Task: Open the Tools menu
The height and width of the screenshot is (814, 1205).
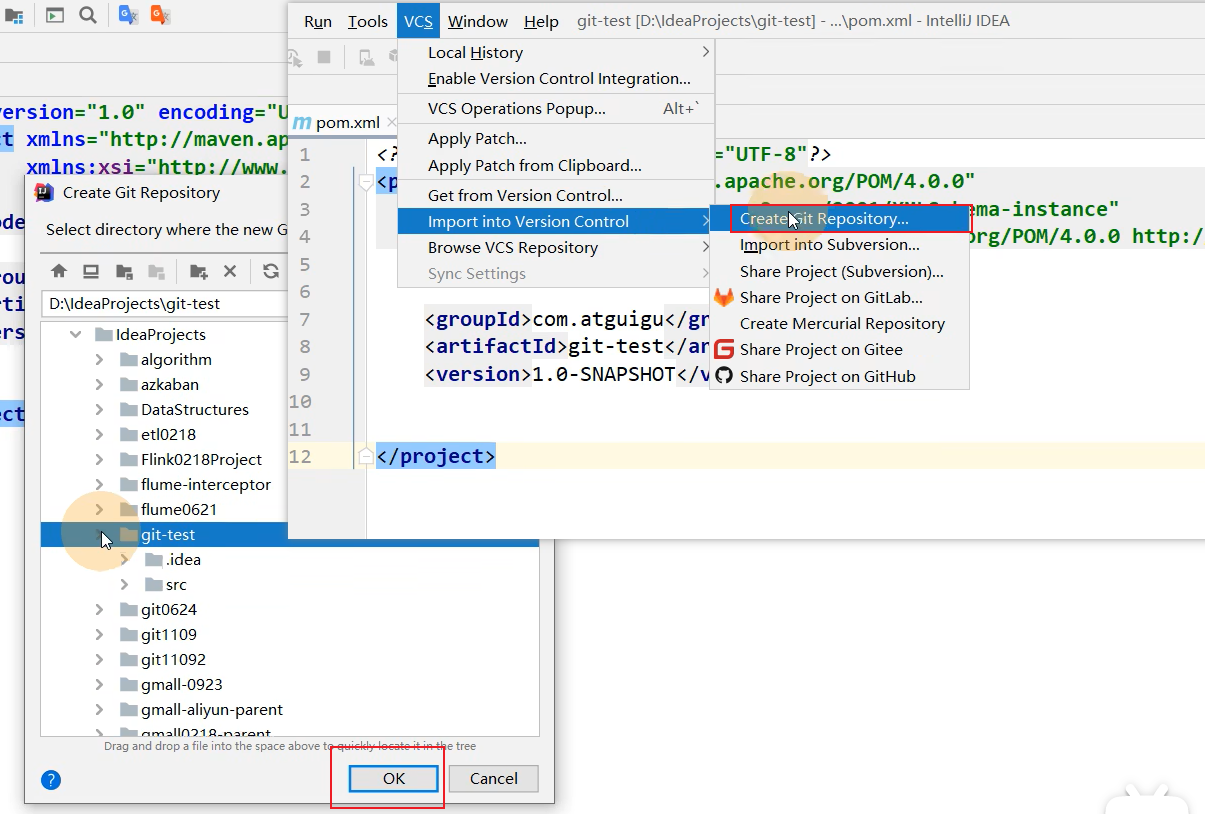Action: [x=368, y=21]
